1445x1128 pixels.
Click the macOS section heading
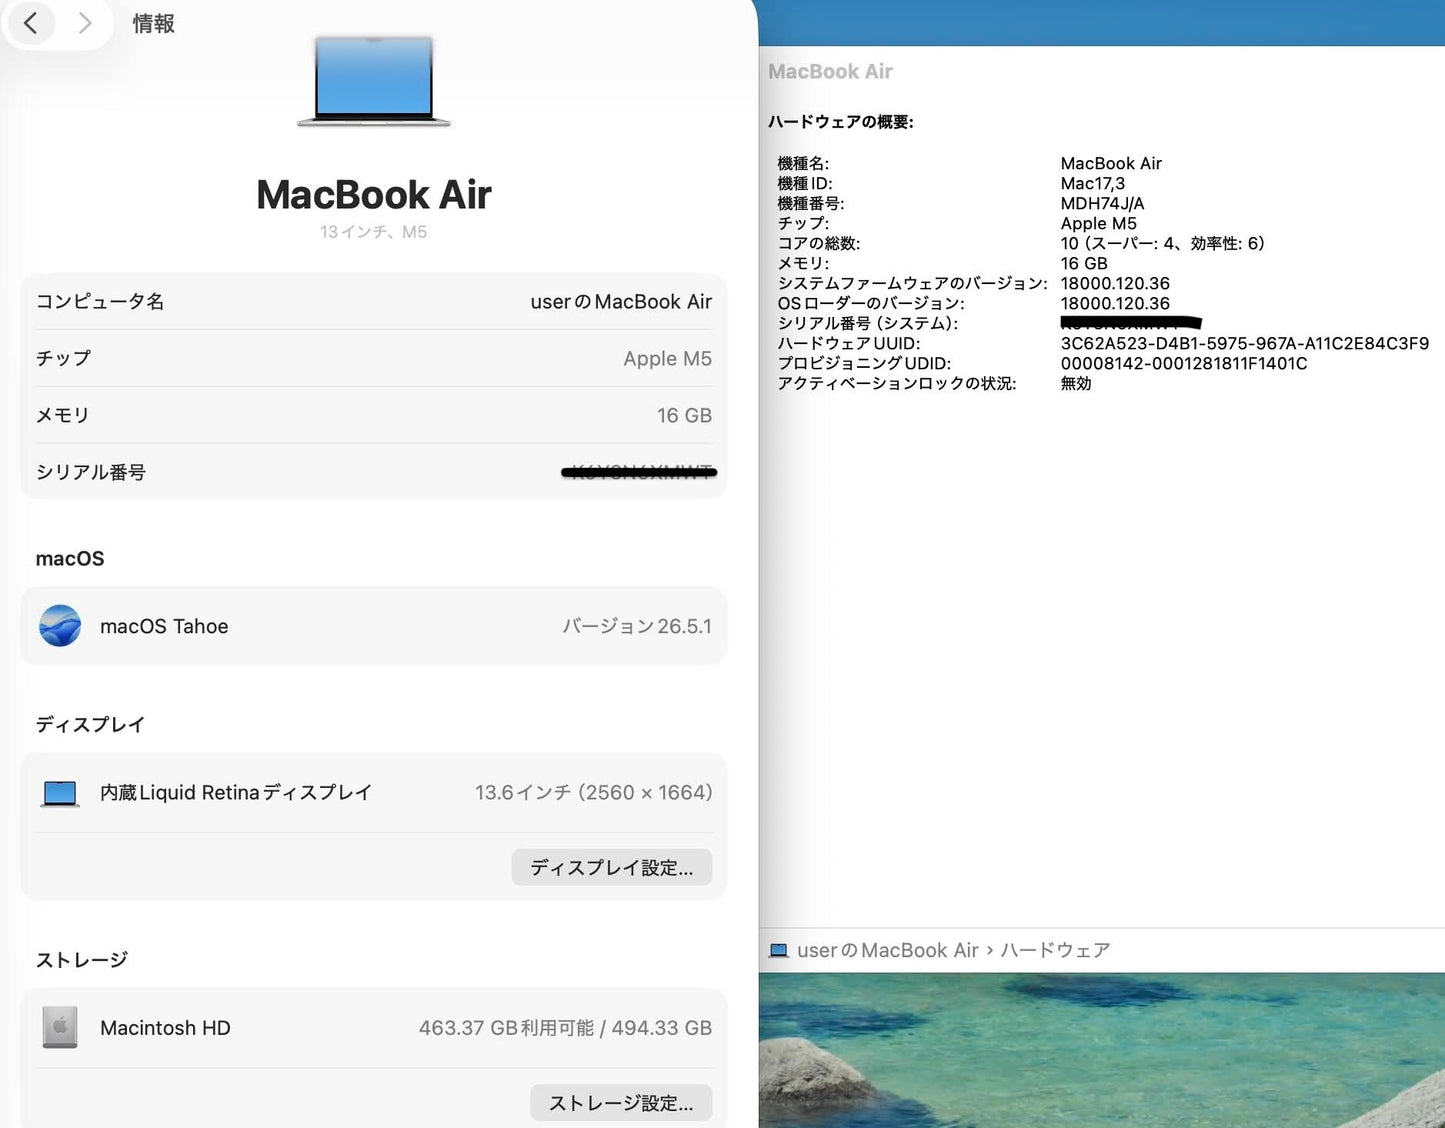70,559
